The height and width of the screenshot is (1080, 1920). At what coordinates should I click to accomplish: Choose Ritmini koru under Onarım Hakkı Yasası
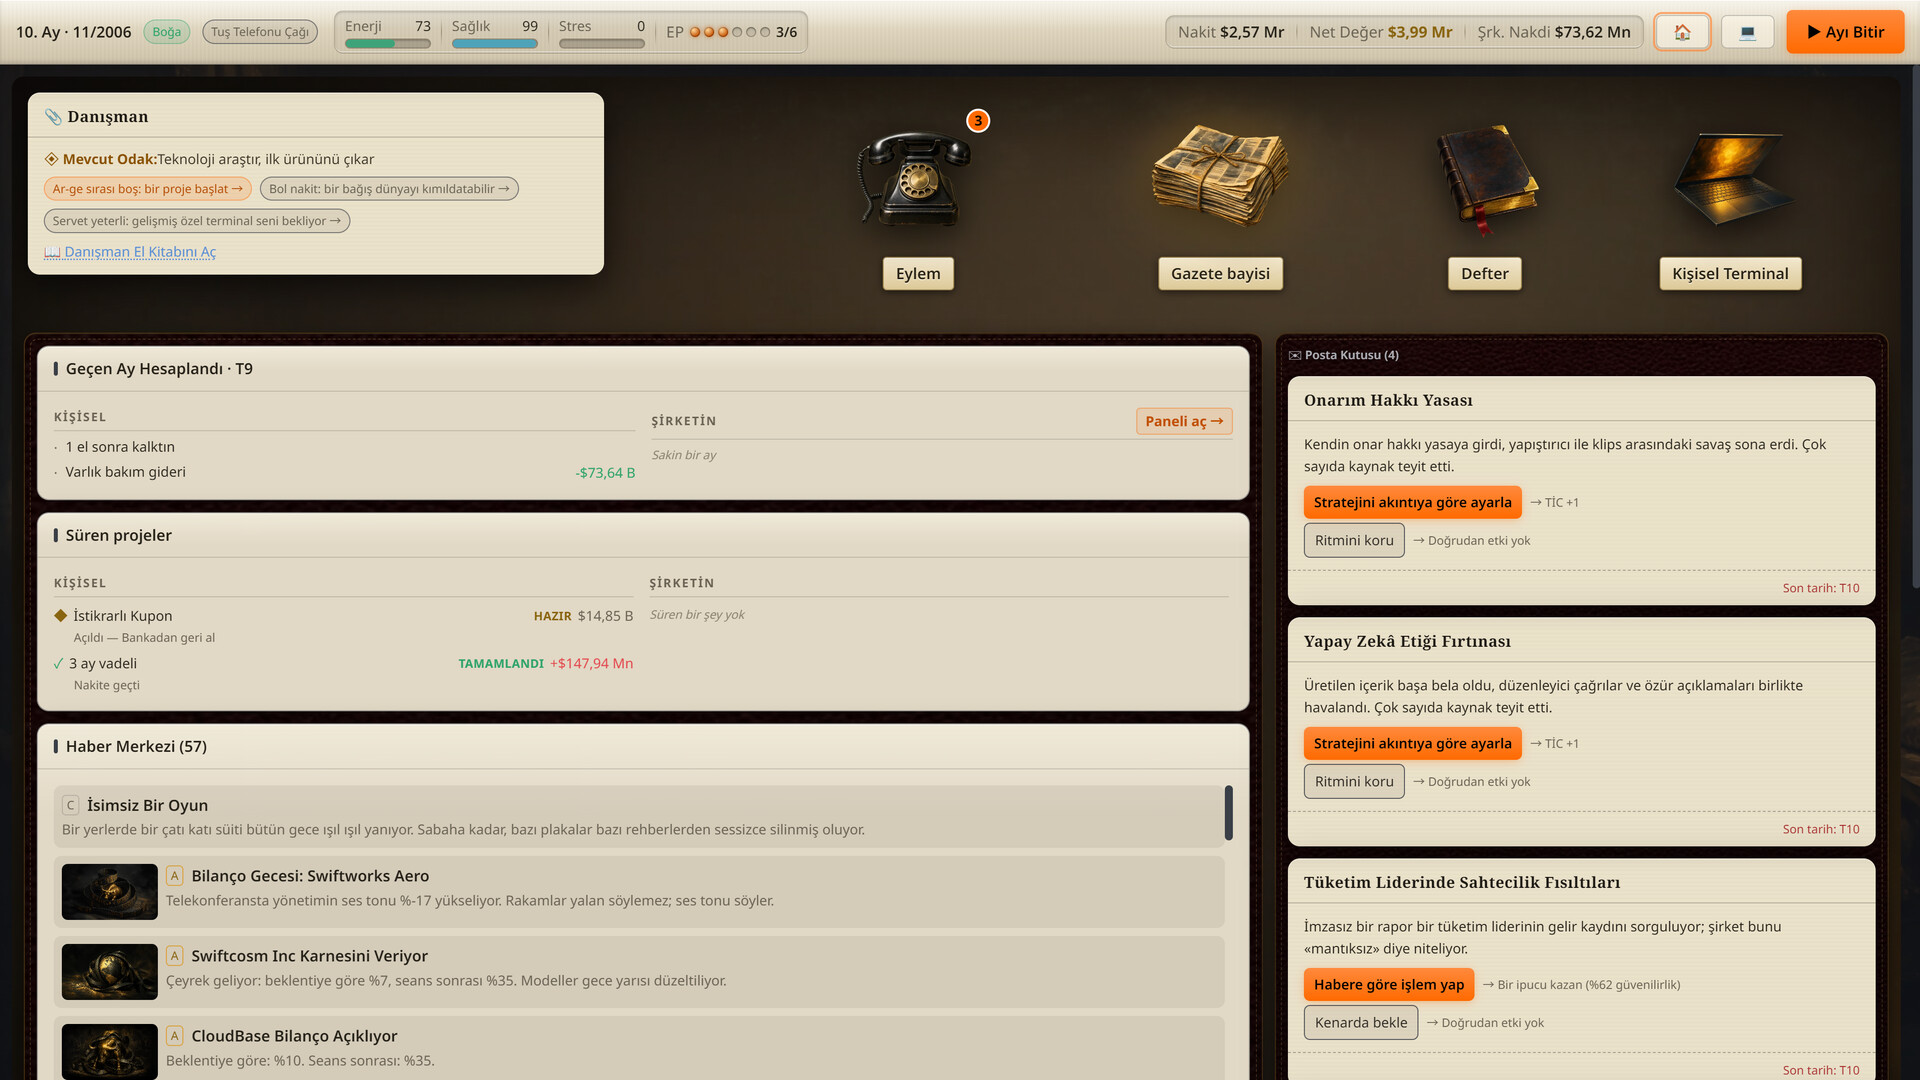tap(1354, 540)
